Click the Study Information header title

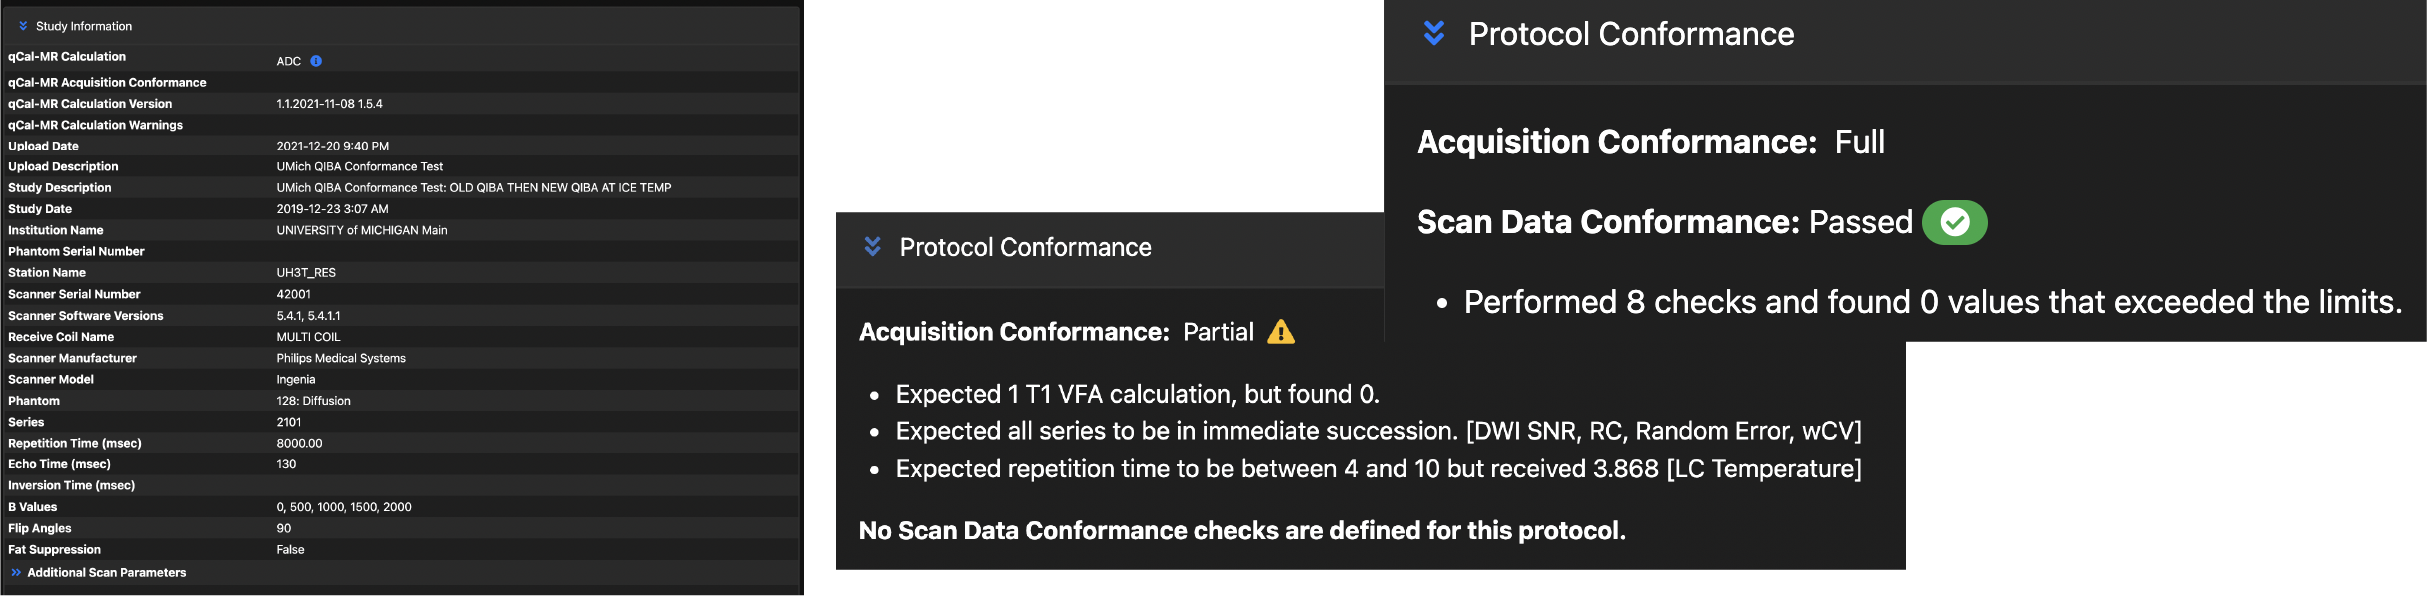[84, 26]
